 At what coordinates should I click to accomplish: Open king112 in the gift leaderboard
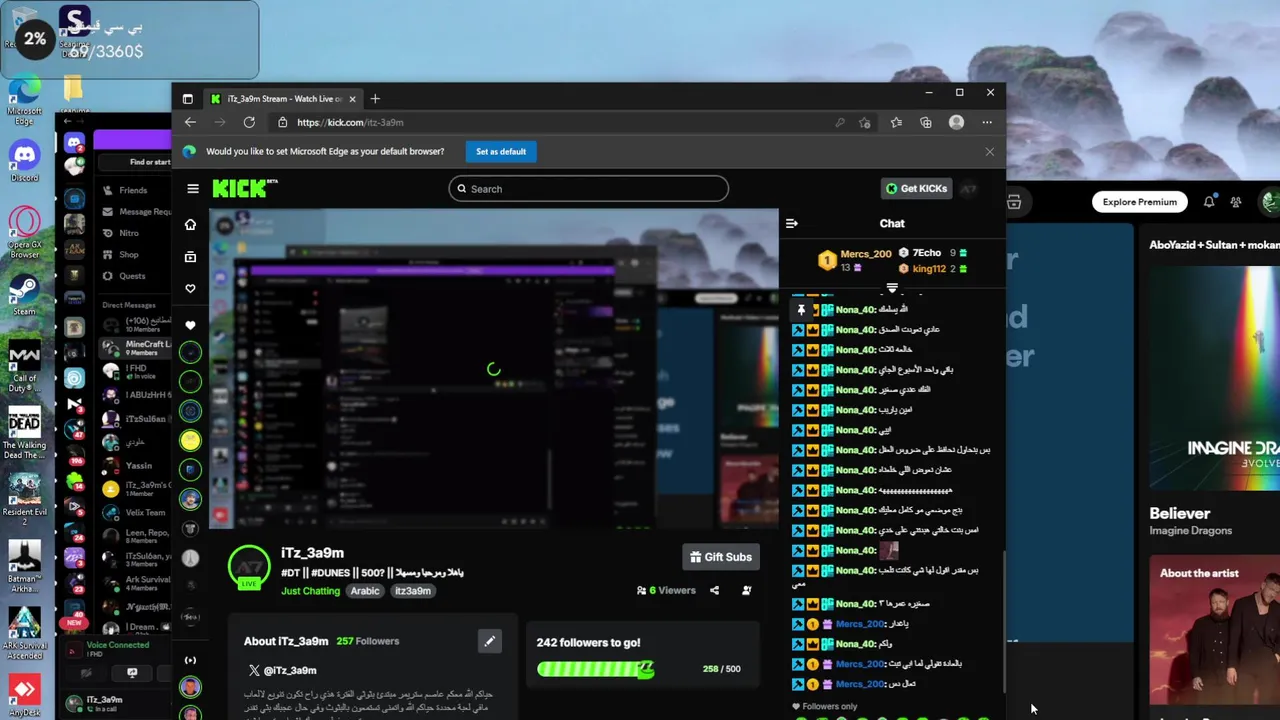[x=929, y=268]
